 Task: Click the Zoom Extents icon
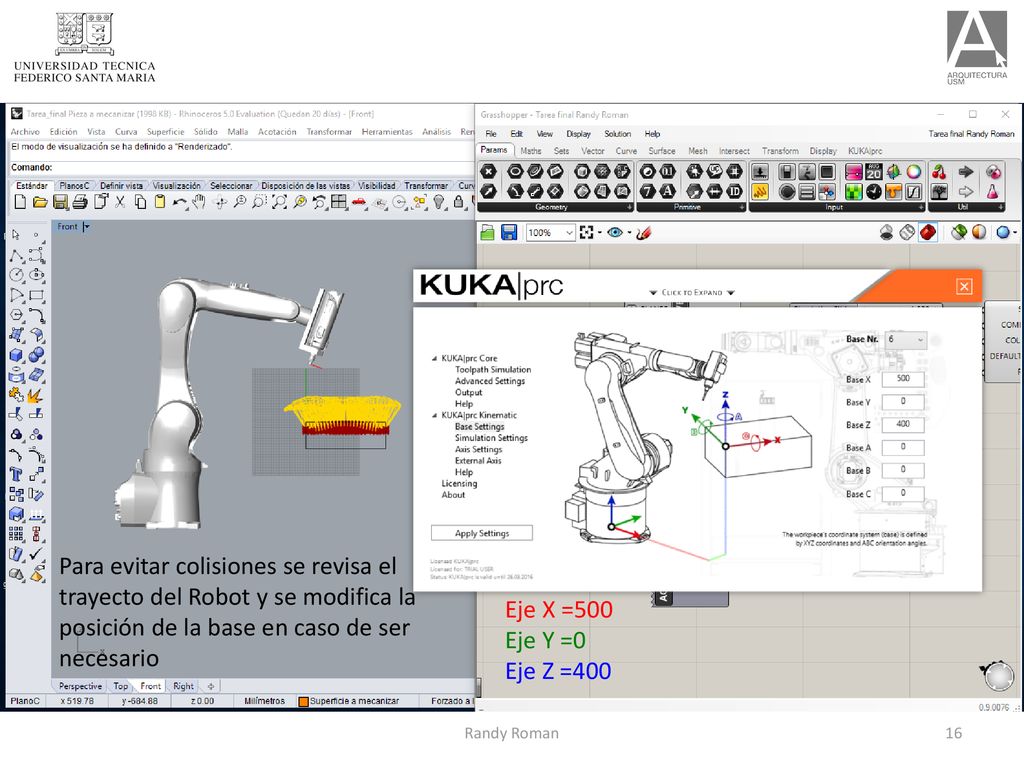(279, 202)
